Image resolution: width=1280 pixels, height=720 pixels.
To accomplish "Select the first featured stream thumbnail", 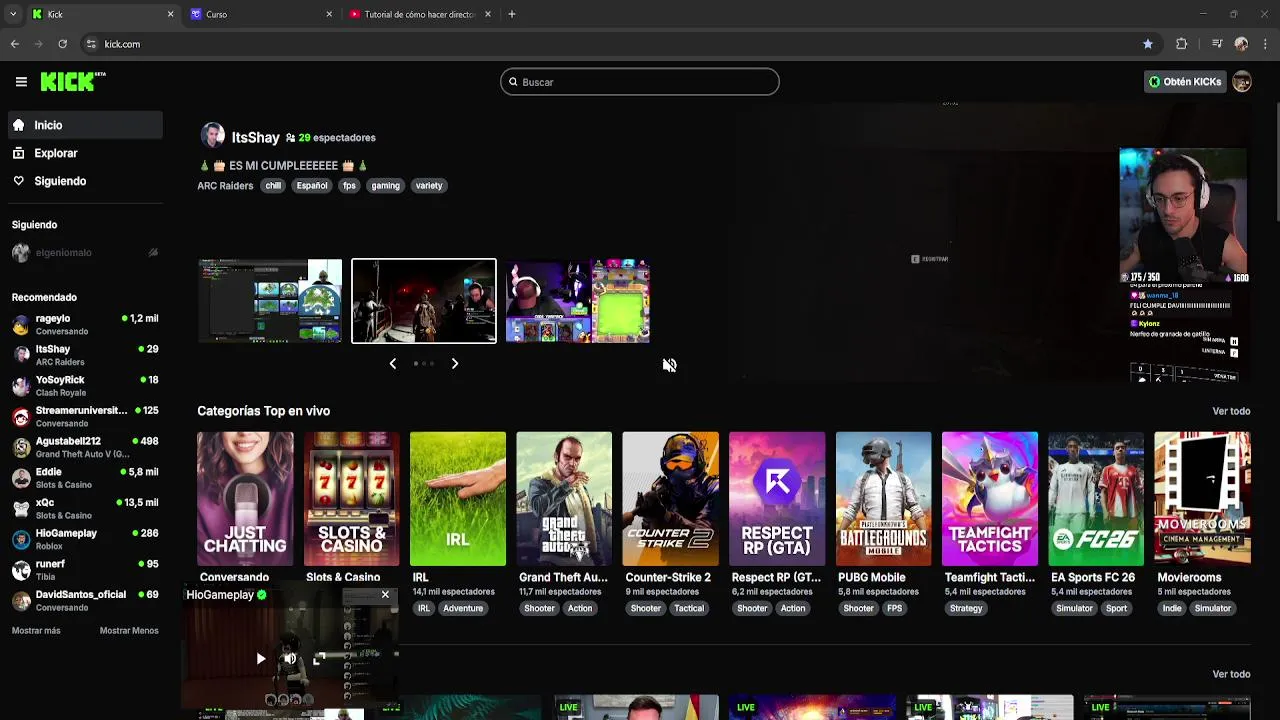I will tap(270, 301).
